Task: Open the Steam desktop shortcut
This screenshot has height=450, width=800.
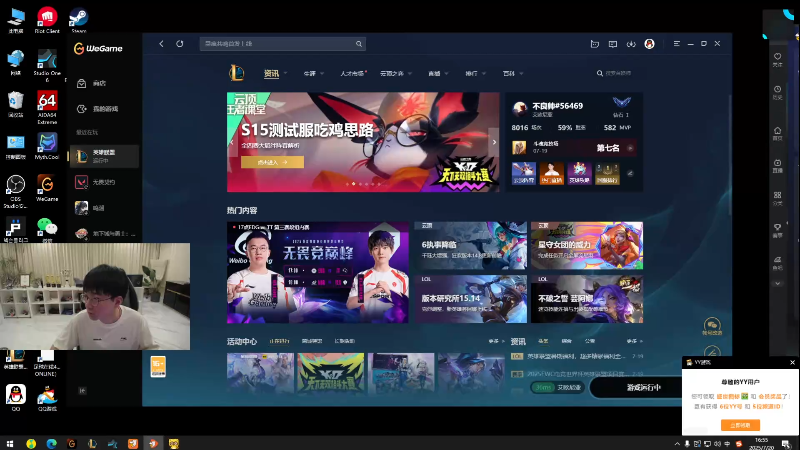Action: click(79, 20)
